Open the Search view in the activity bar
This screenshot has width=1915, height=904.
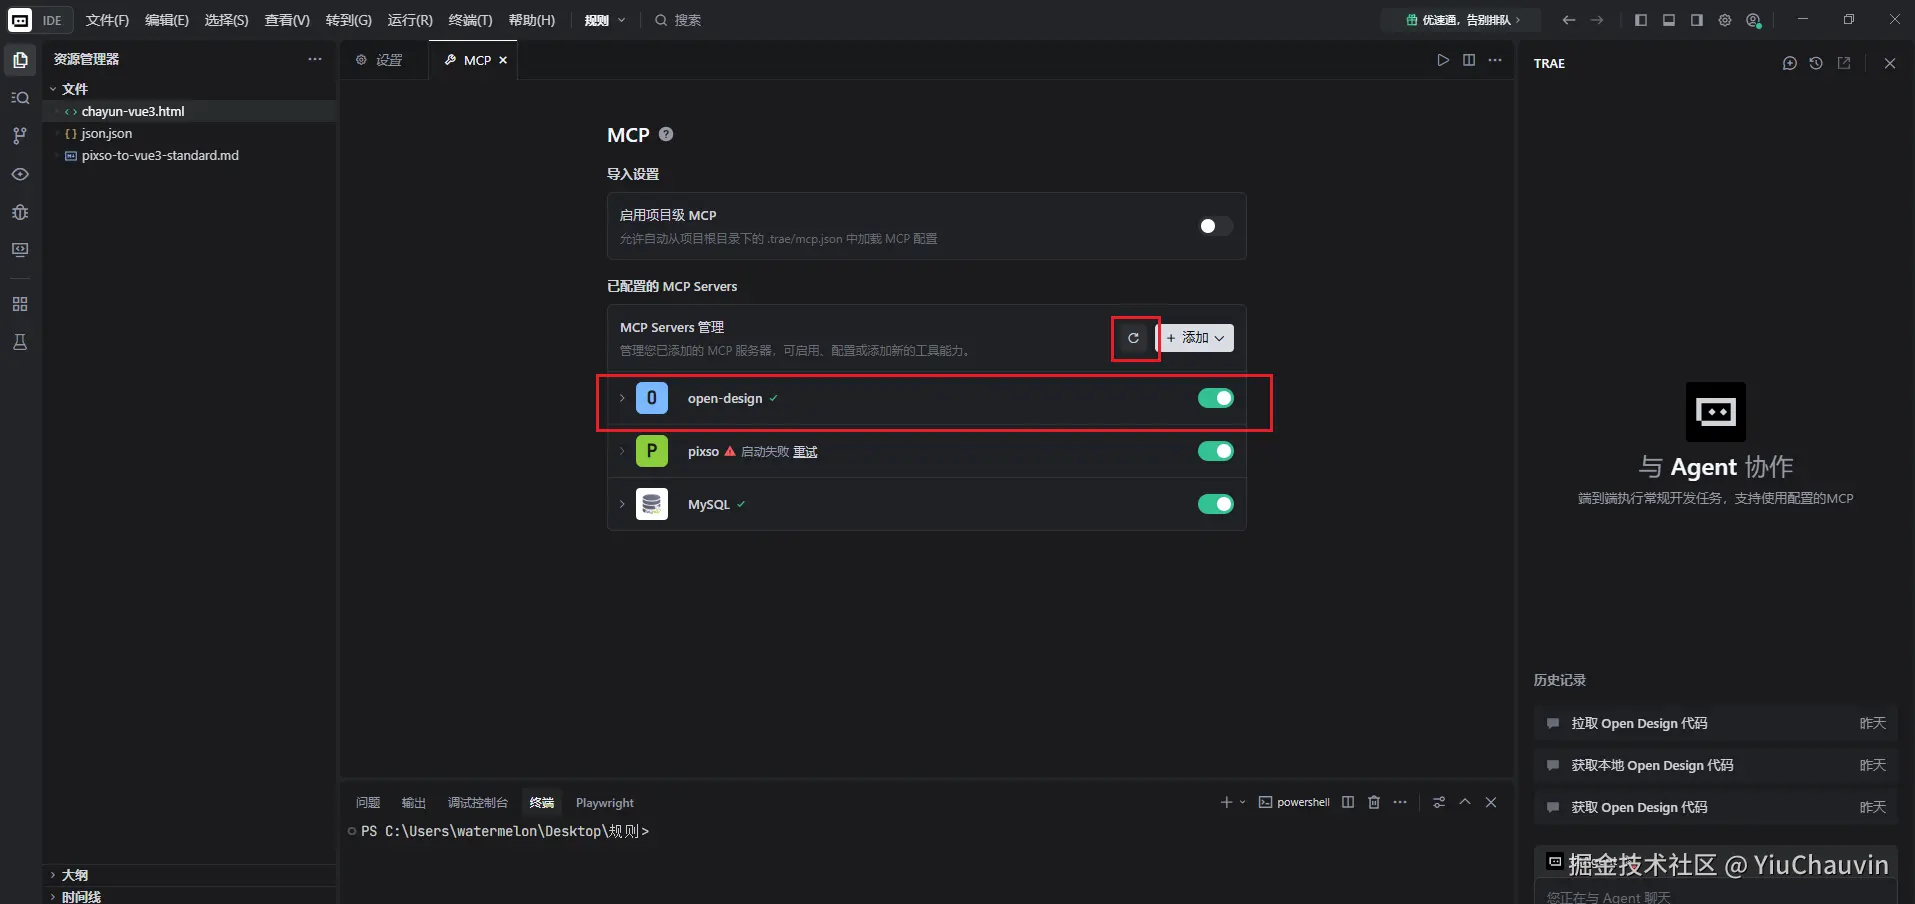20,98
